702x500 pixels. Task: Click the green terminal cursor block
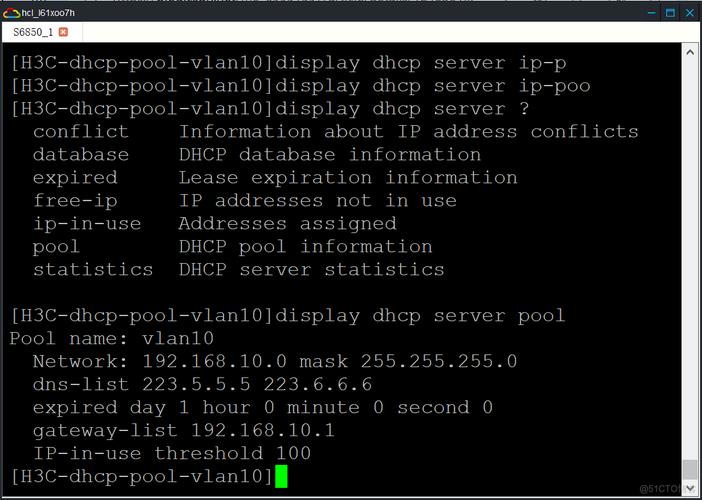[281, 477]
